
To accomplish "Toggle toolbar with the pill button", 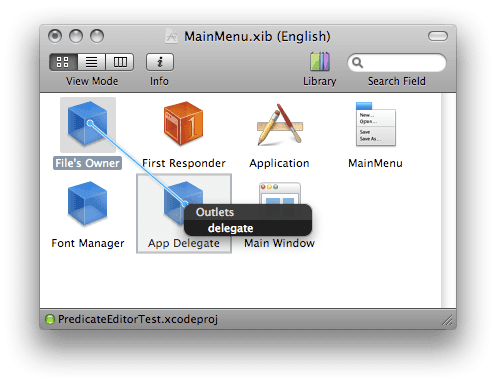I will 438,36.
